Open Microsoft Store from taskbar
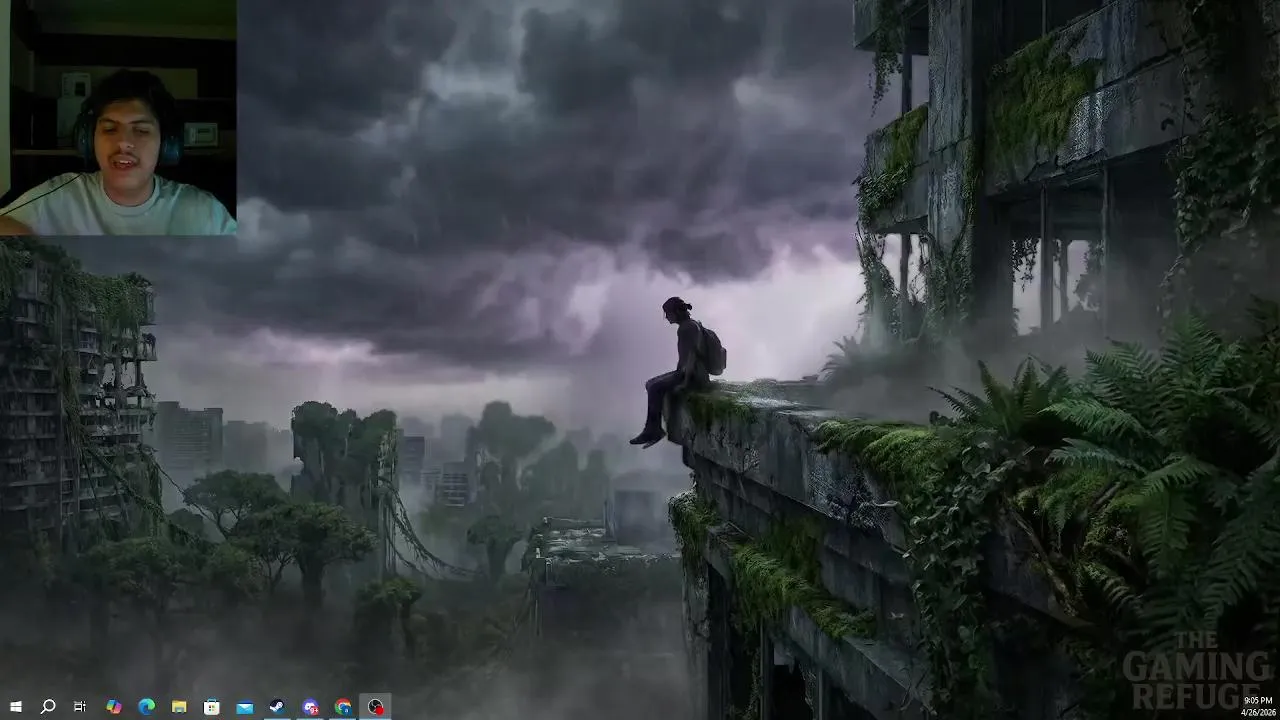Image resolution: width=1280 pixels, height=720 pixels. [x=212, y=707]
